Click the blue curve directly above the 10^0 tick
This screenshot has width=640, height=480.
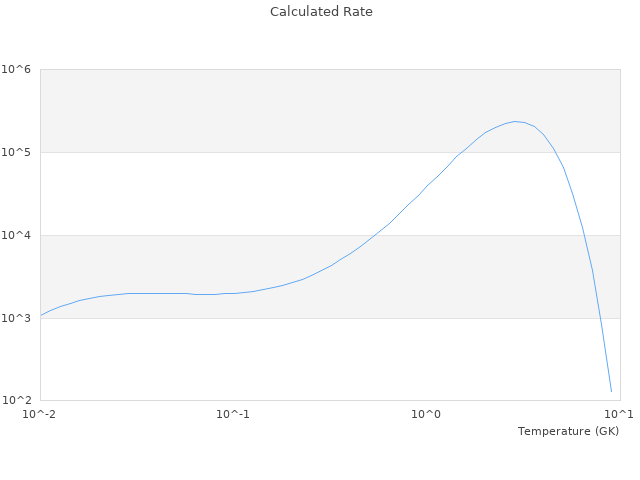coord(427,187)
